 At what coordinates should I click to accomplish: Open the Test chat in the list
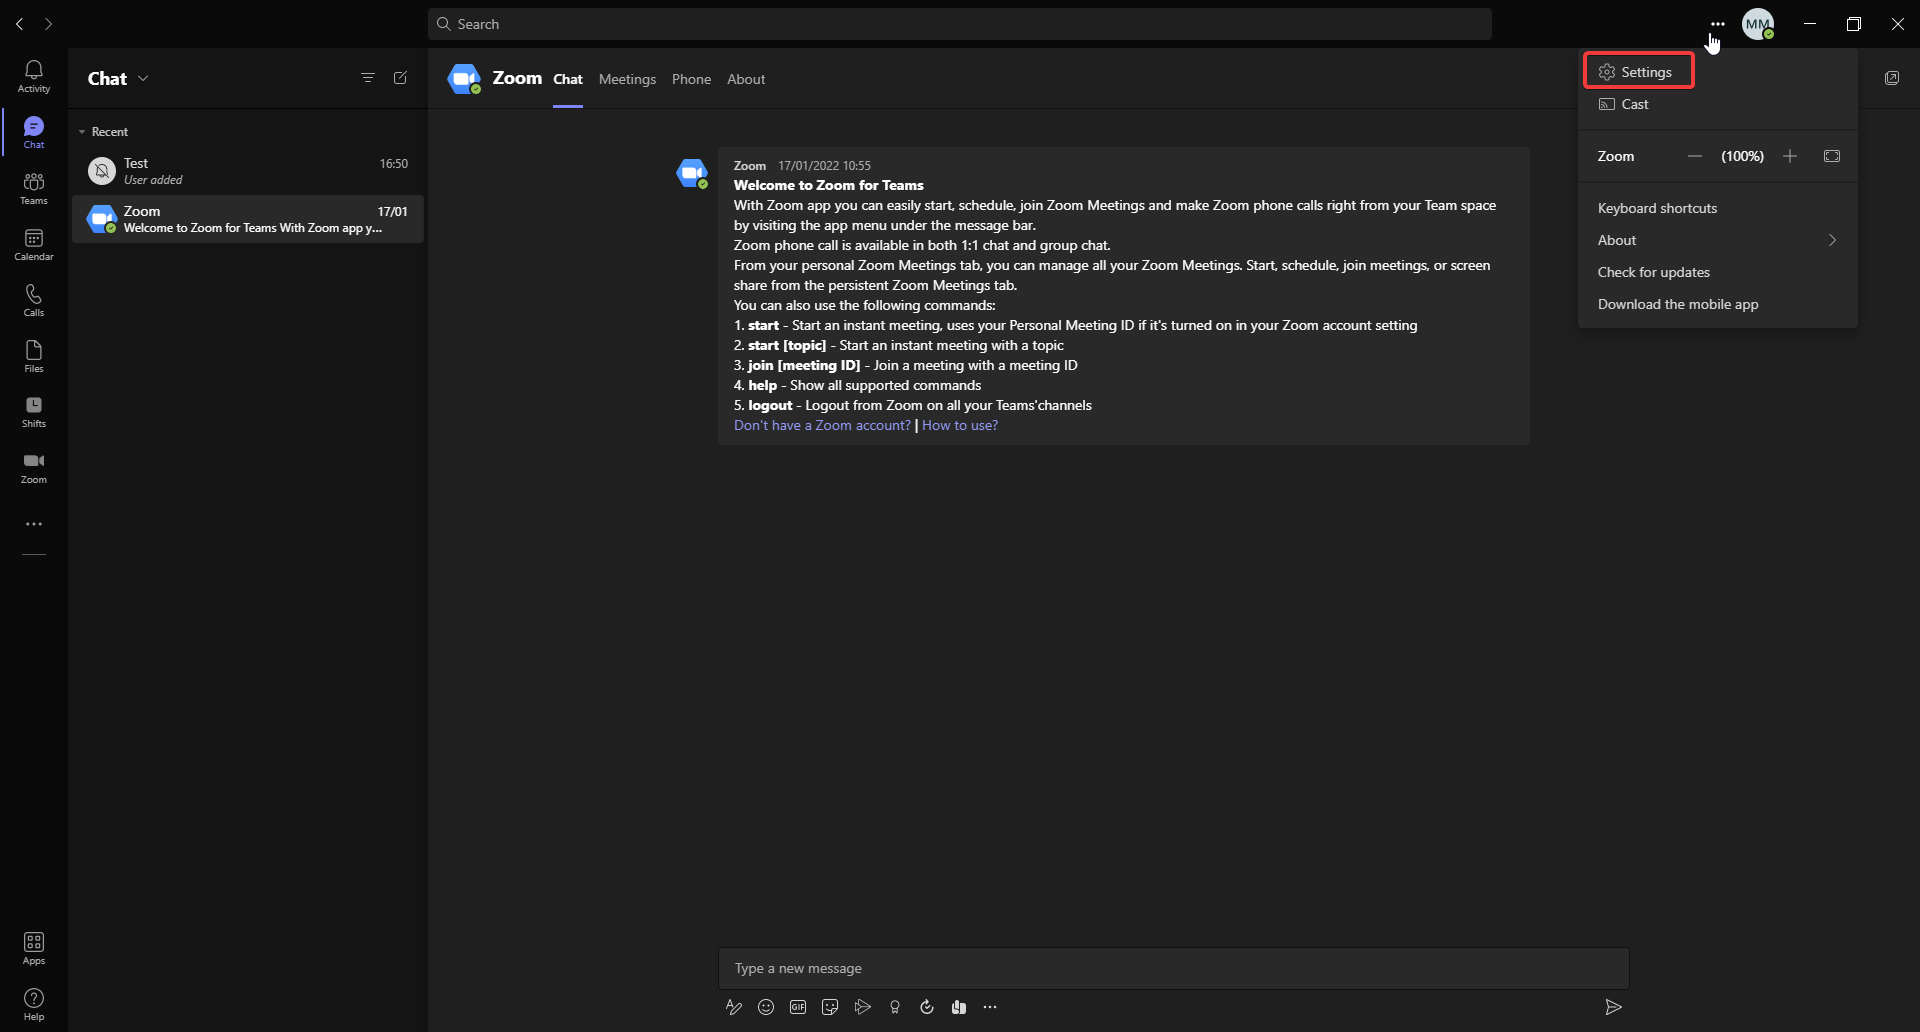point(248,171)
